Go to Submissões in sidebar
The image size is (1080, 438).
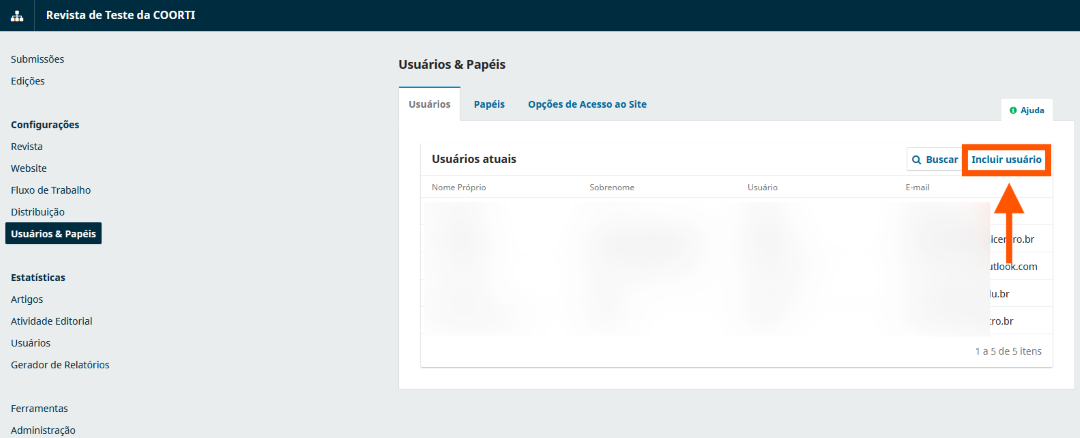pos(38,59)
